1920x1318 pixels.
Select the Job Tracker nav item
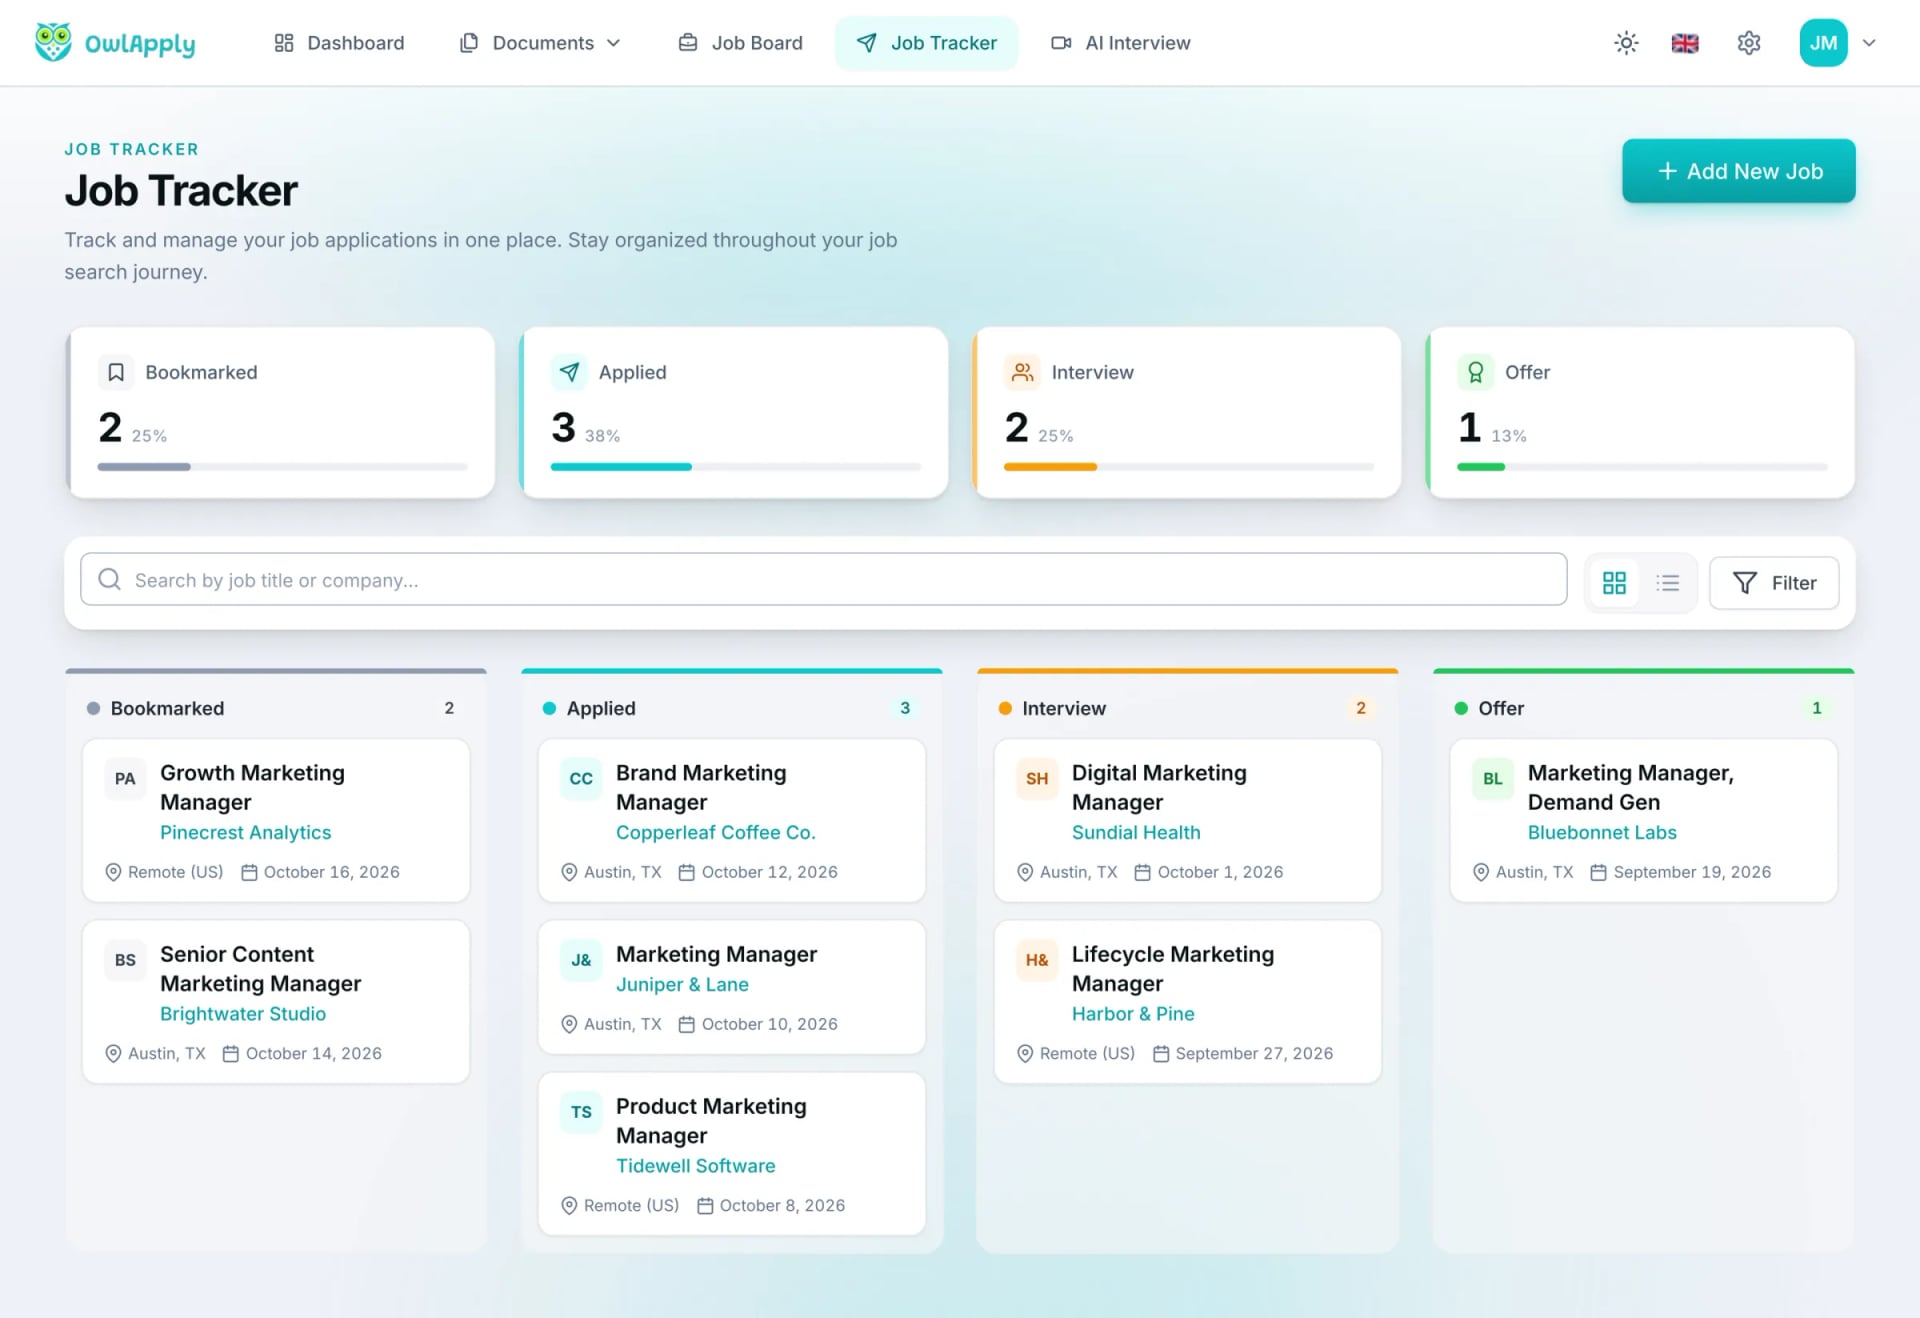(x=926, y=43)
